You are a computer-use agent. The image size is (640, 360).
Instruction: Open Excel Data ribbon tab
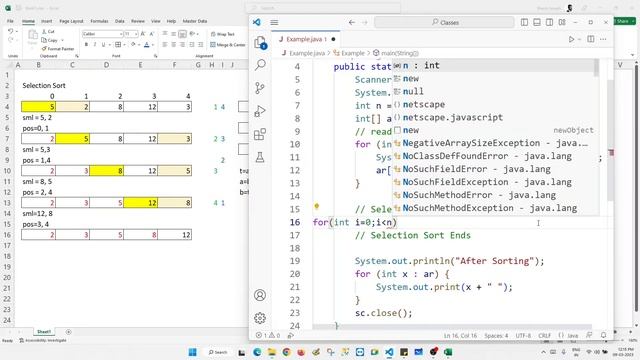click(x=120, y=21)
